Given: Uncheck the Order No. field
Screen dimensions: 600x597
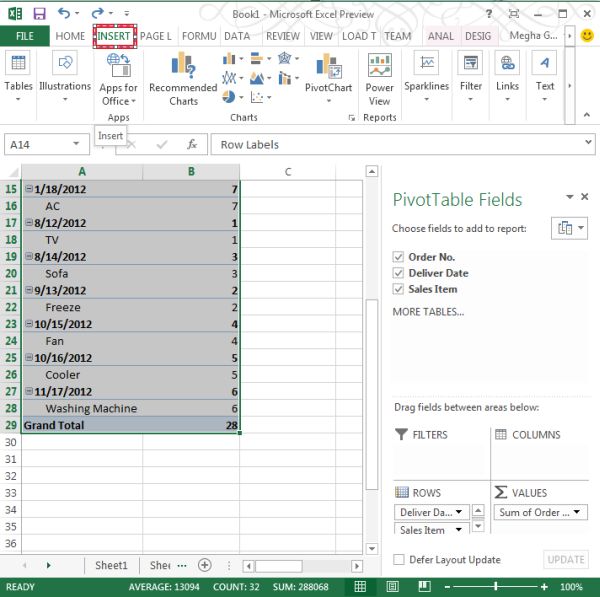Looking at the screenshot, I should (x=398, y=257).
